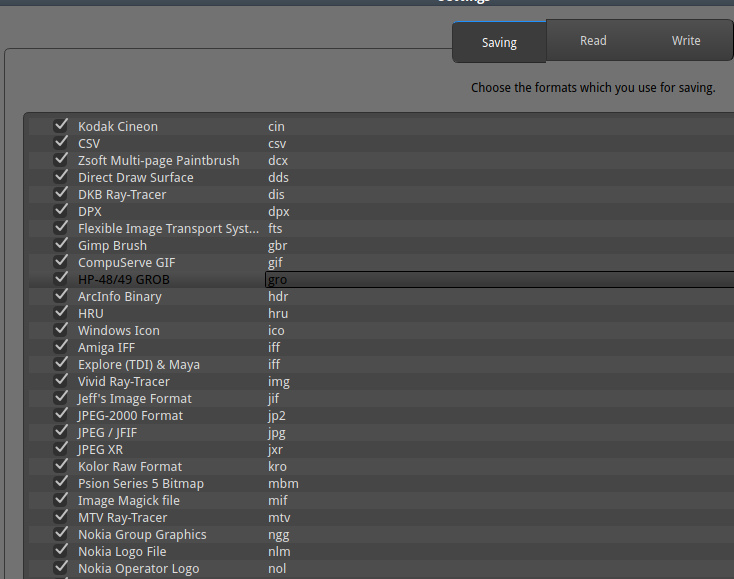Screen dimensions: 734x579
Task: Switch to the Saving tab
Action: click(x=499, y=42)
